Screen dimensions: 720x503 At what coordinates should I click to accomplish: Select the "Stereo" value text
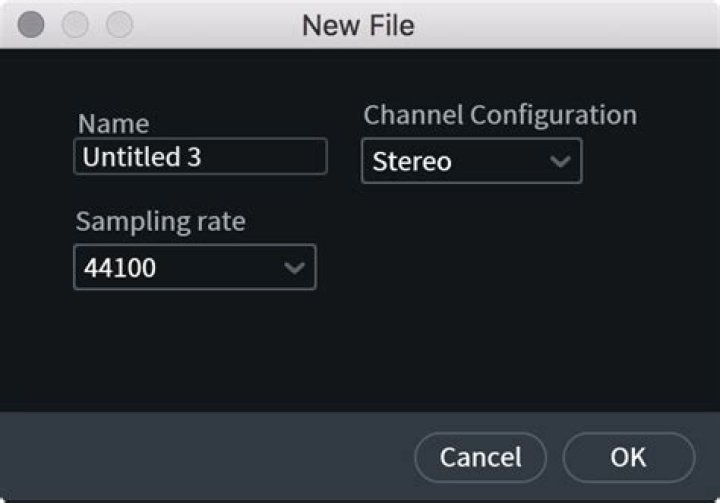(412, 162)
